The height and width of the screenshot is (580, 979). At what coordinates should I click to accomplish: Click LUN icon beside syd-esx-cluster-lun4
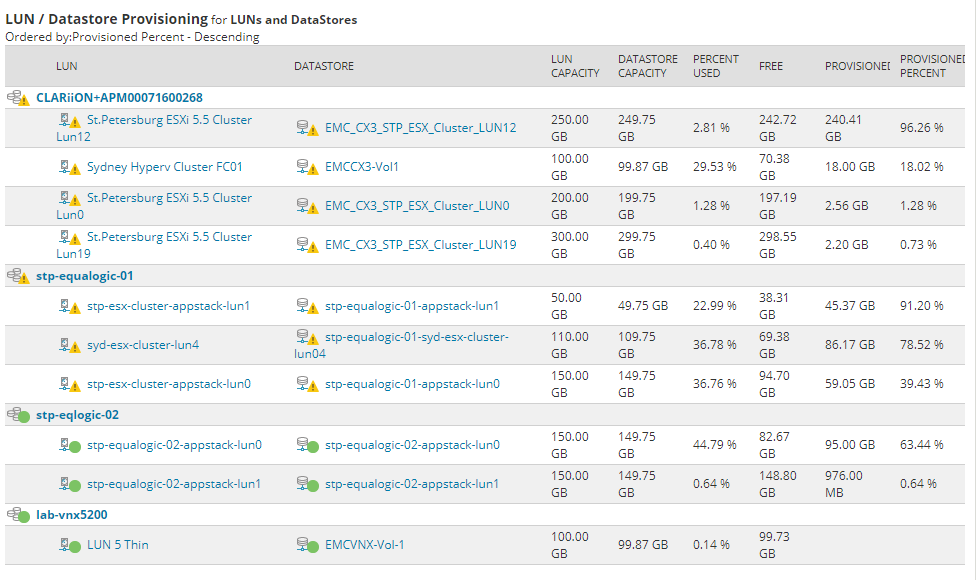(70, 345)
